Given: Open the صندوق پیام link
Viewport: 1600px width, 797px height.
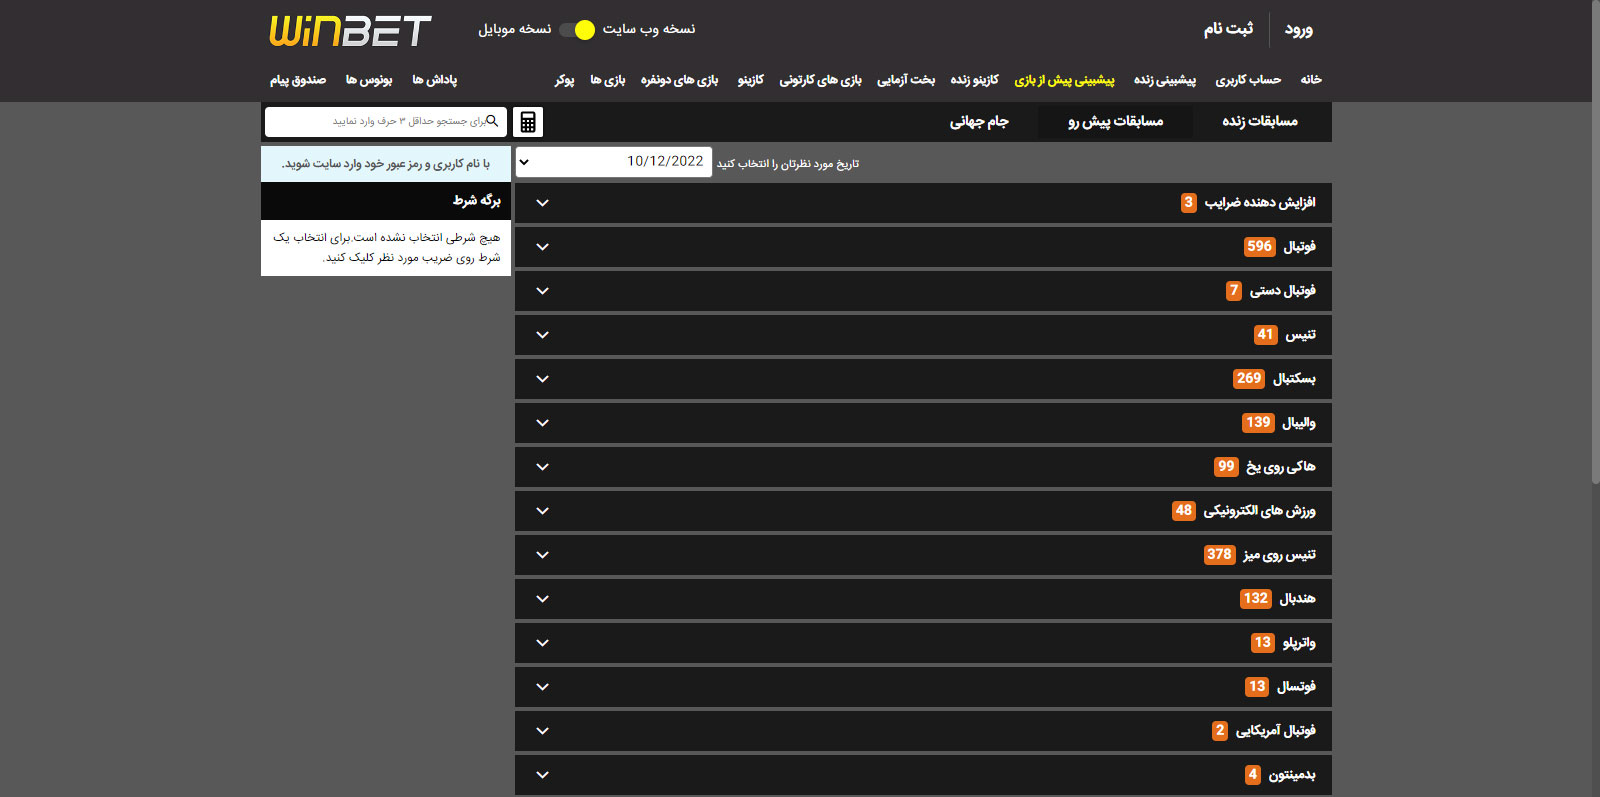Looking at the screenshot, I should 298,80.
